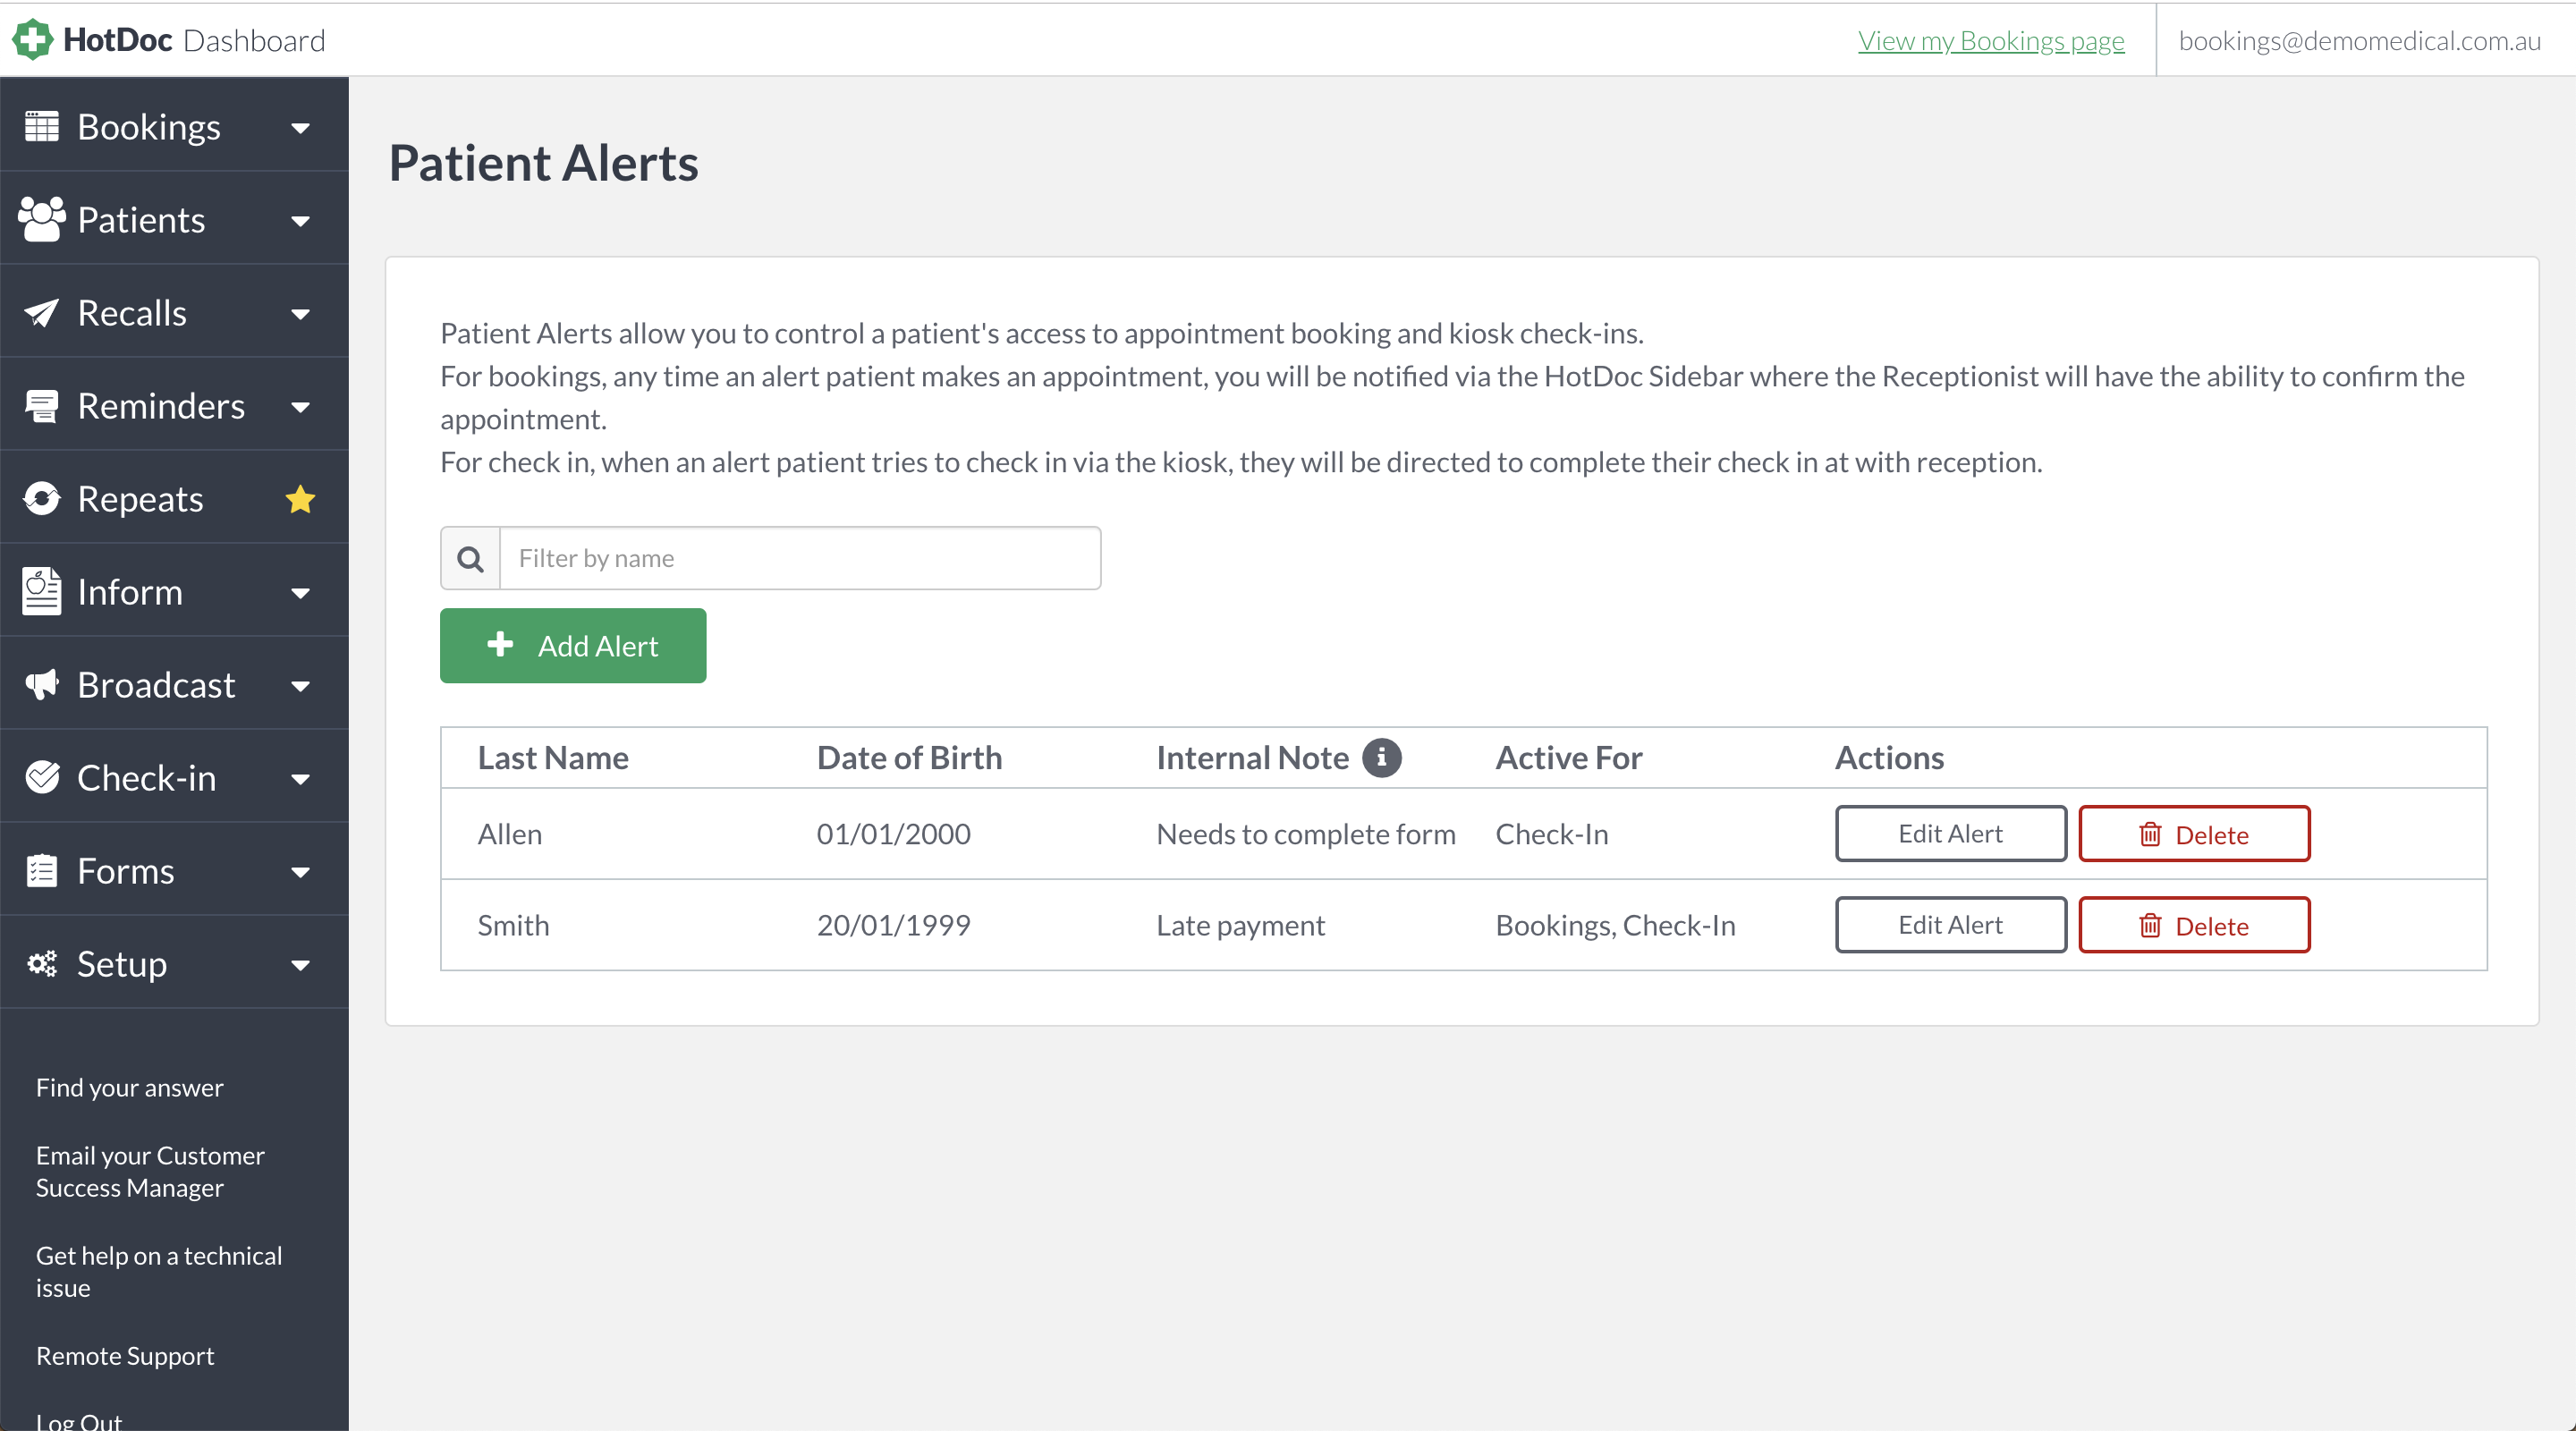Click the Setup gears icon
Screen dimensions: 2576x1431
(x=42, y=963)
